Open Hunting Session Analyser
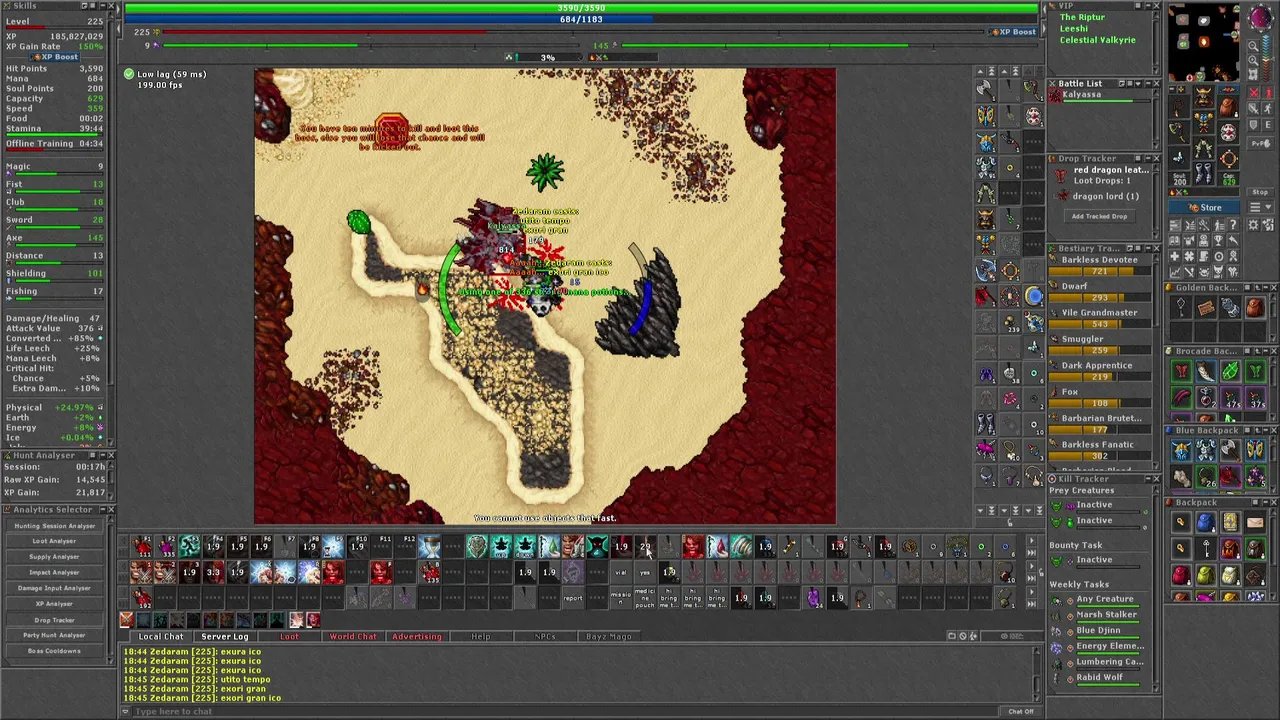 [x=55, y=526]
